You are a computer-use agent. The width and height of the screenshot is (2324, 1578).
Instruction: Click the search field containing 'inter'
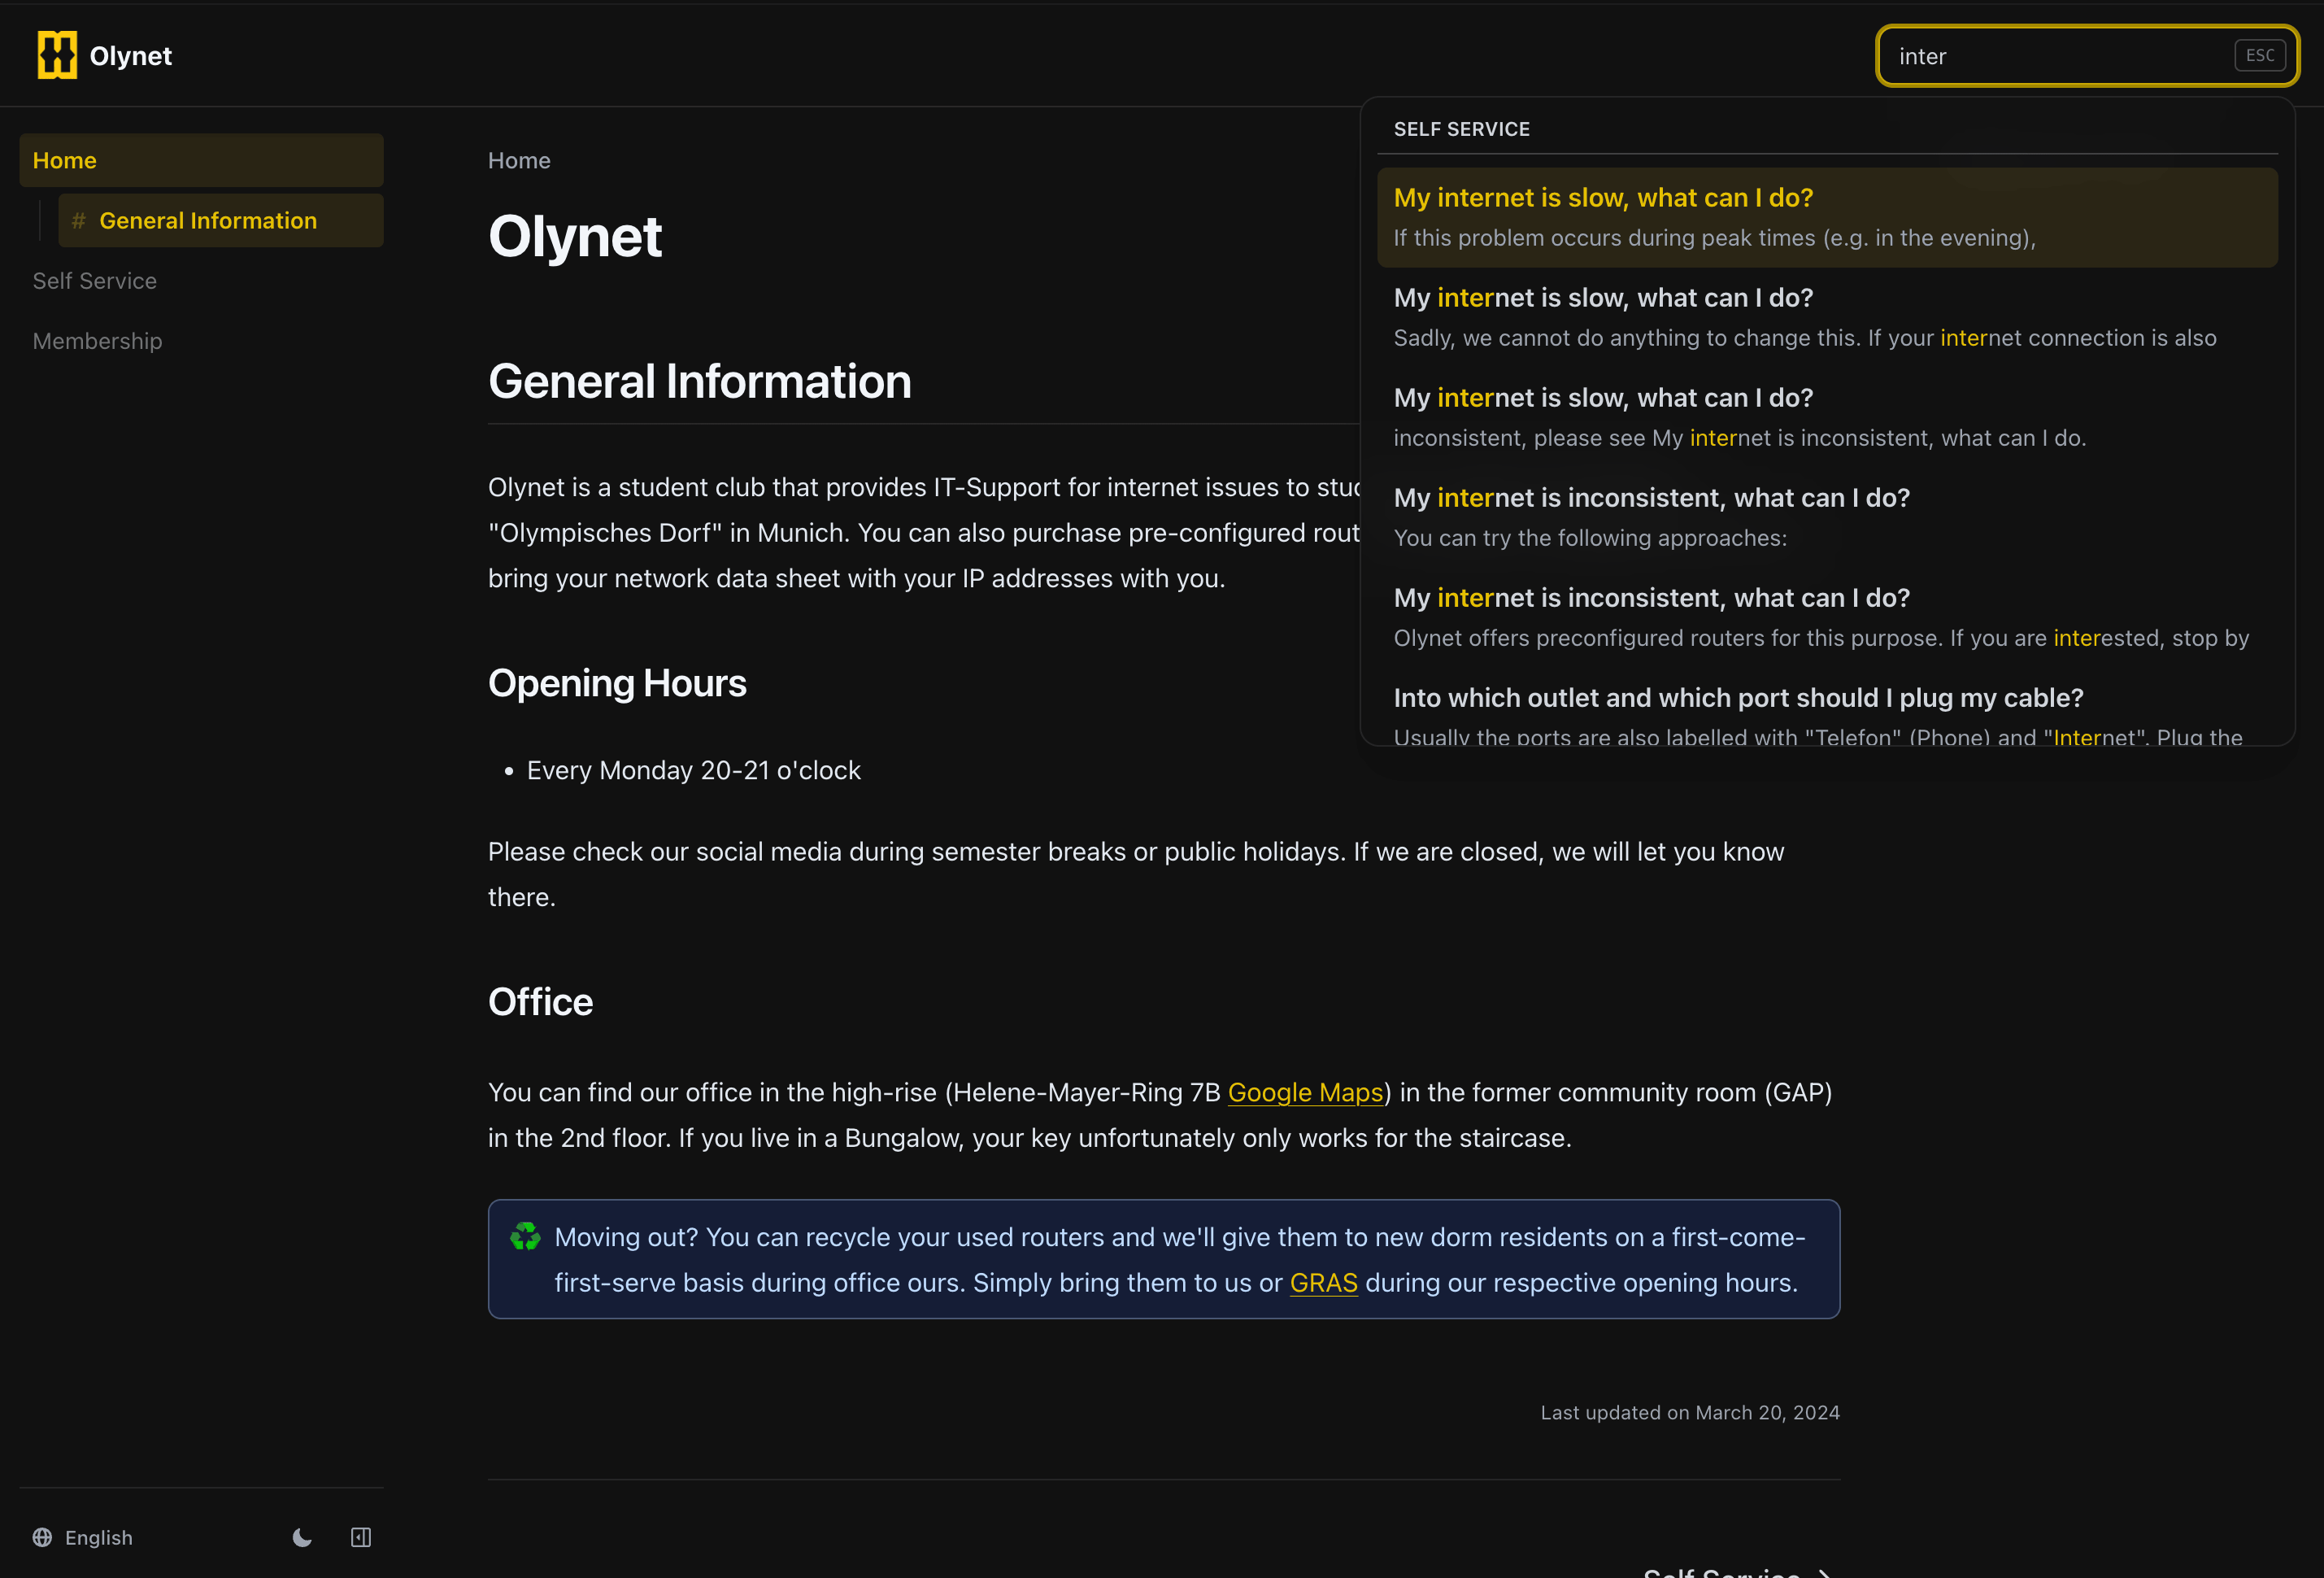click(x=2087, y=56)
